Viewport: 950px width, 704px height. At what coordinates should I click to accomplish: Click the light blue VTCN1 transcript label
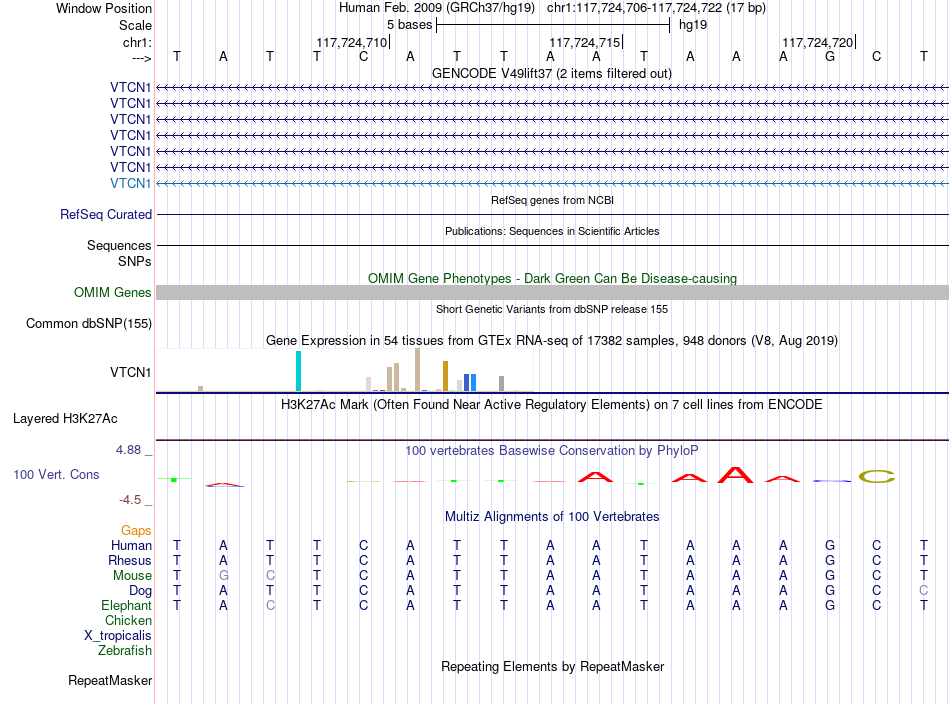130,183
